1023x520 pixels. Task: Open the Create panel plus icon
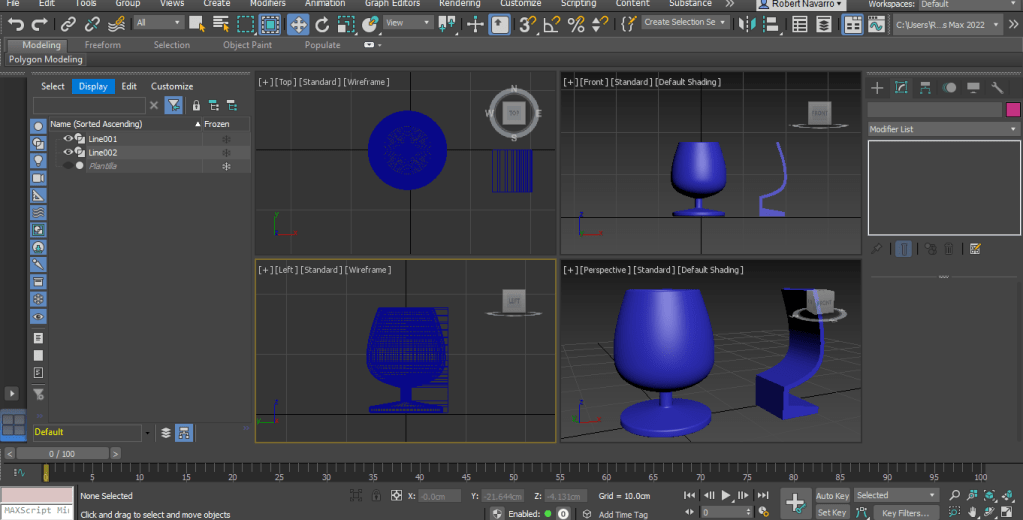877,88
